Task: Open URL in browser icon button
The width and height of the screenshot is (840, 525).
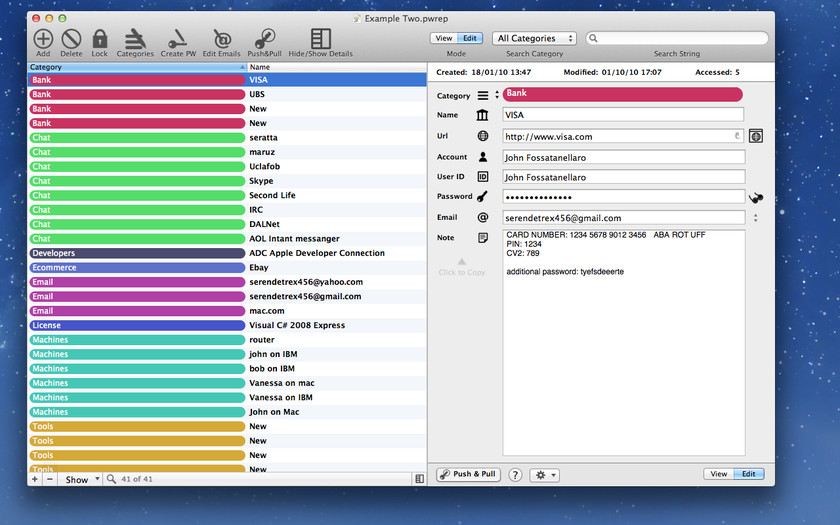Action: pyautogui.click(x=755, y=136)
